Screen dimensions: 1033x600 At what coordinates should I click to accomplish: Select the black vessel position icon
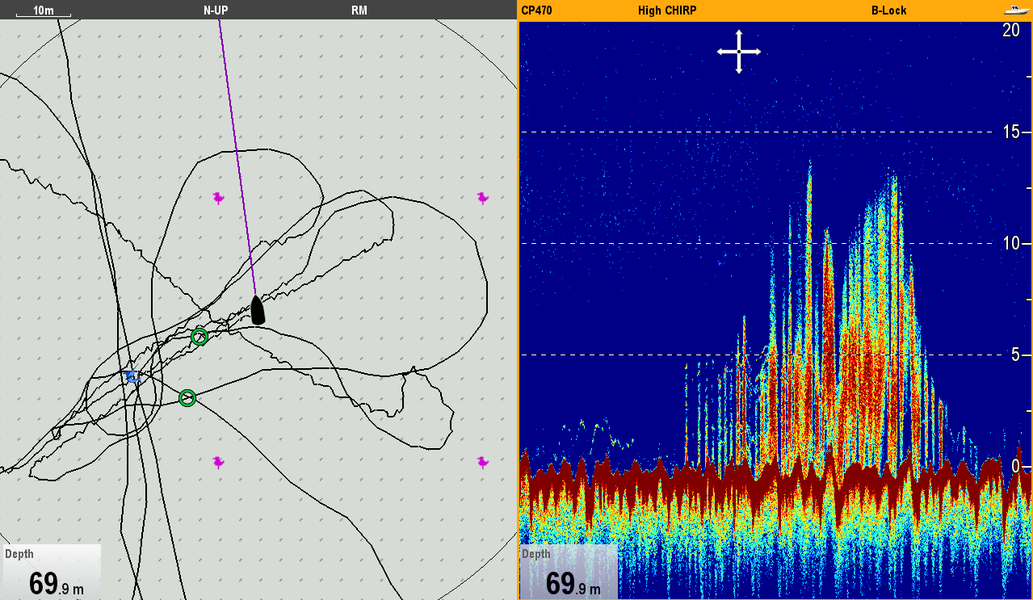point(257,311)
